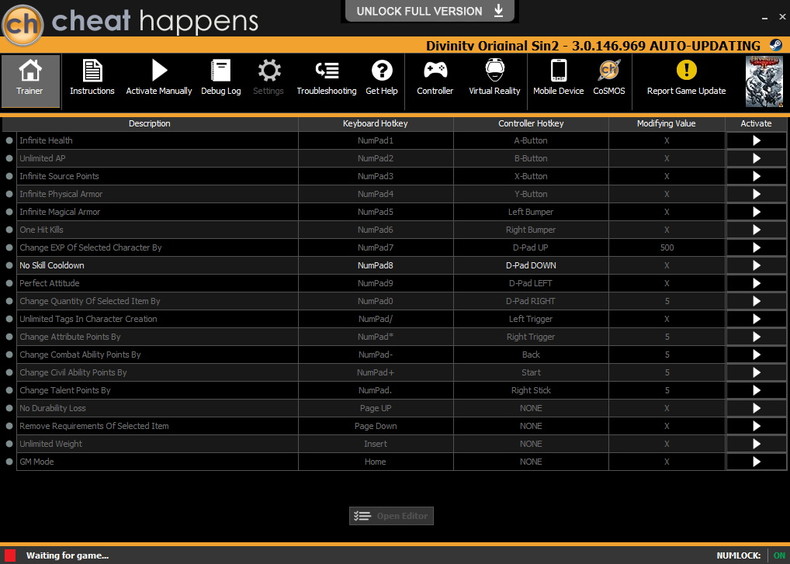The image size is (790, 564).
Task: Open the Controller settings
Action: 435,78
